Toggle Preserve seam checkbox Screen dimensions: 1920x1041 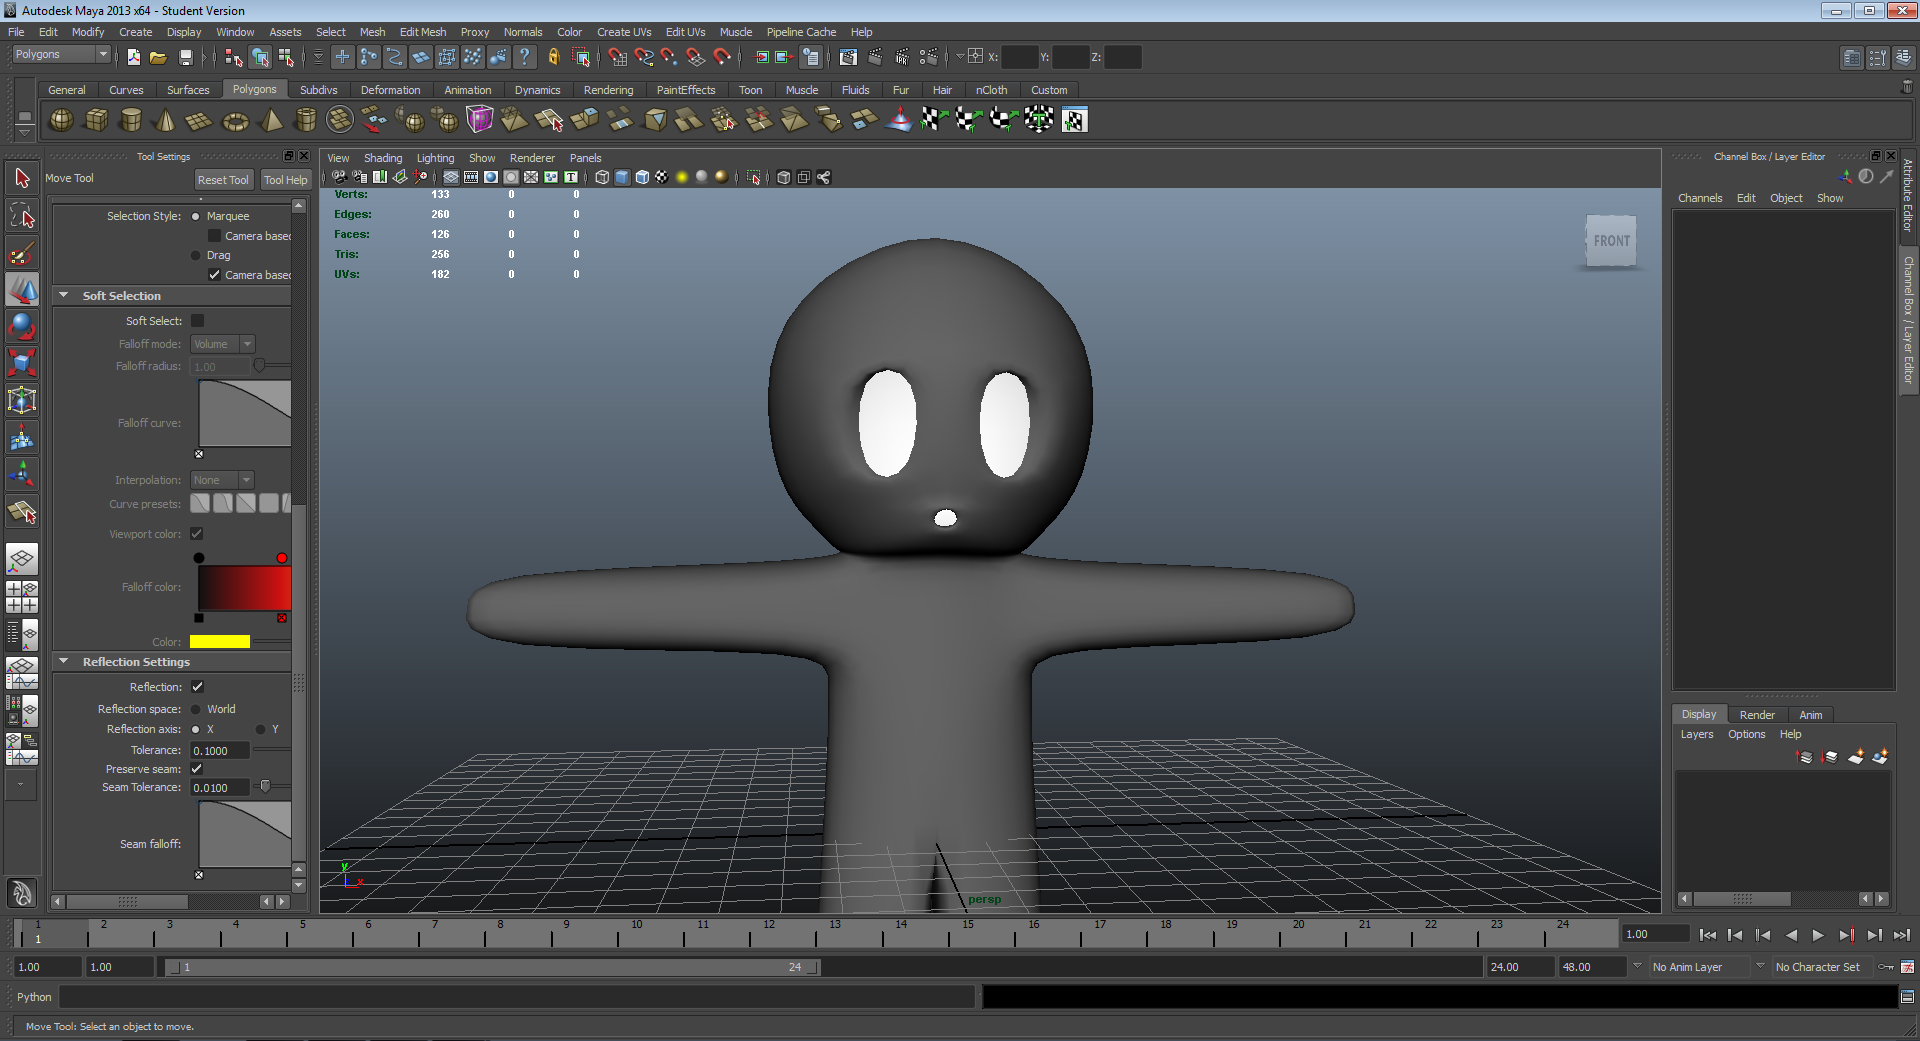[197, 769]
